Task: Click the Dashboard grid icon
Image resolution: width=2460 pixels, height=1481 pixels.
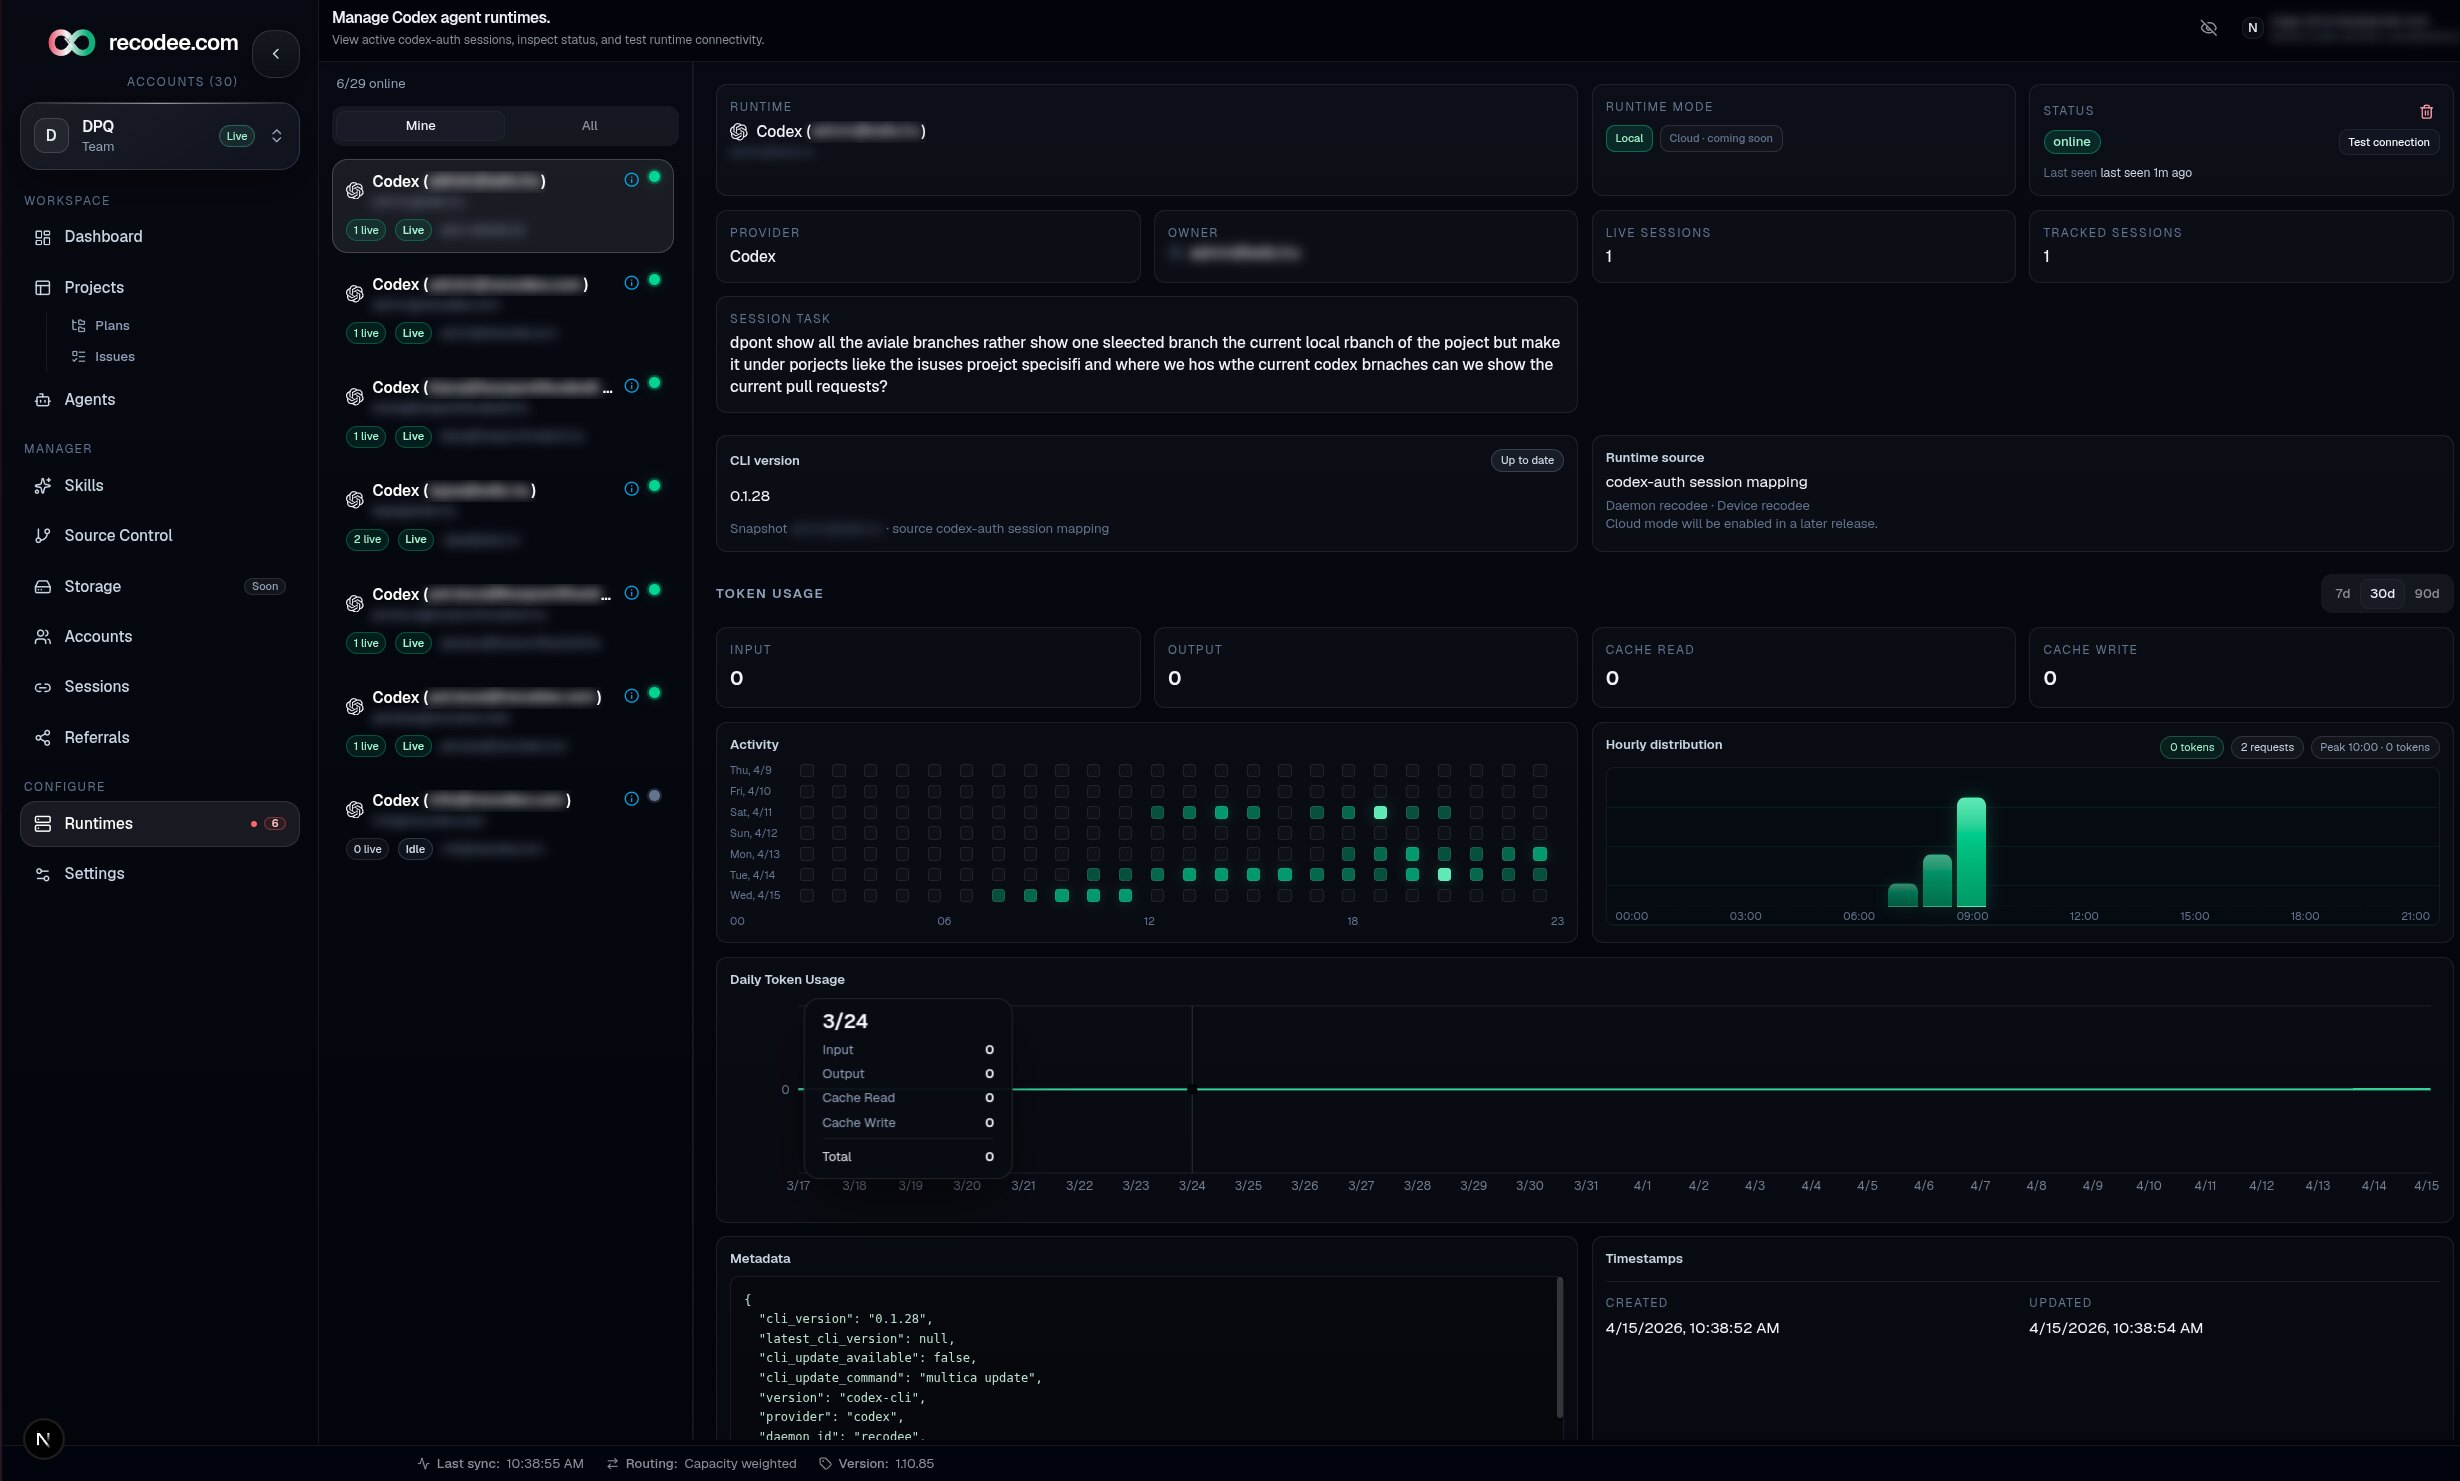Action: [x=43, y=237]
